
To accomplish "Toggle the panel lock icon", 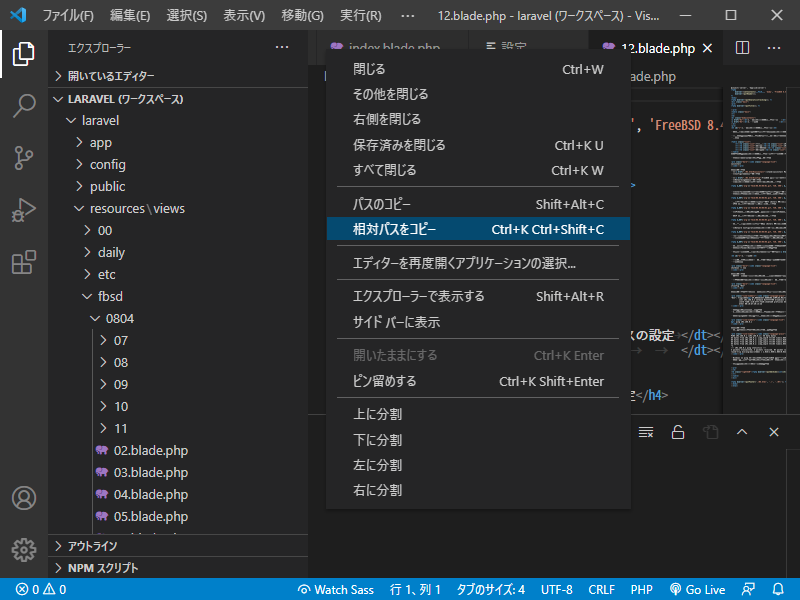I will point(678,432).
